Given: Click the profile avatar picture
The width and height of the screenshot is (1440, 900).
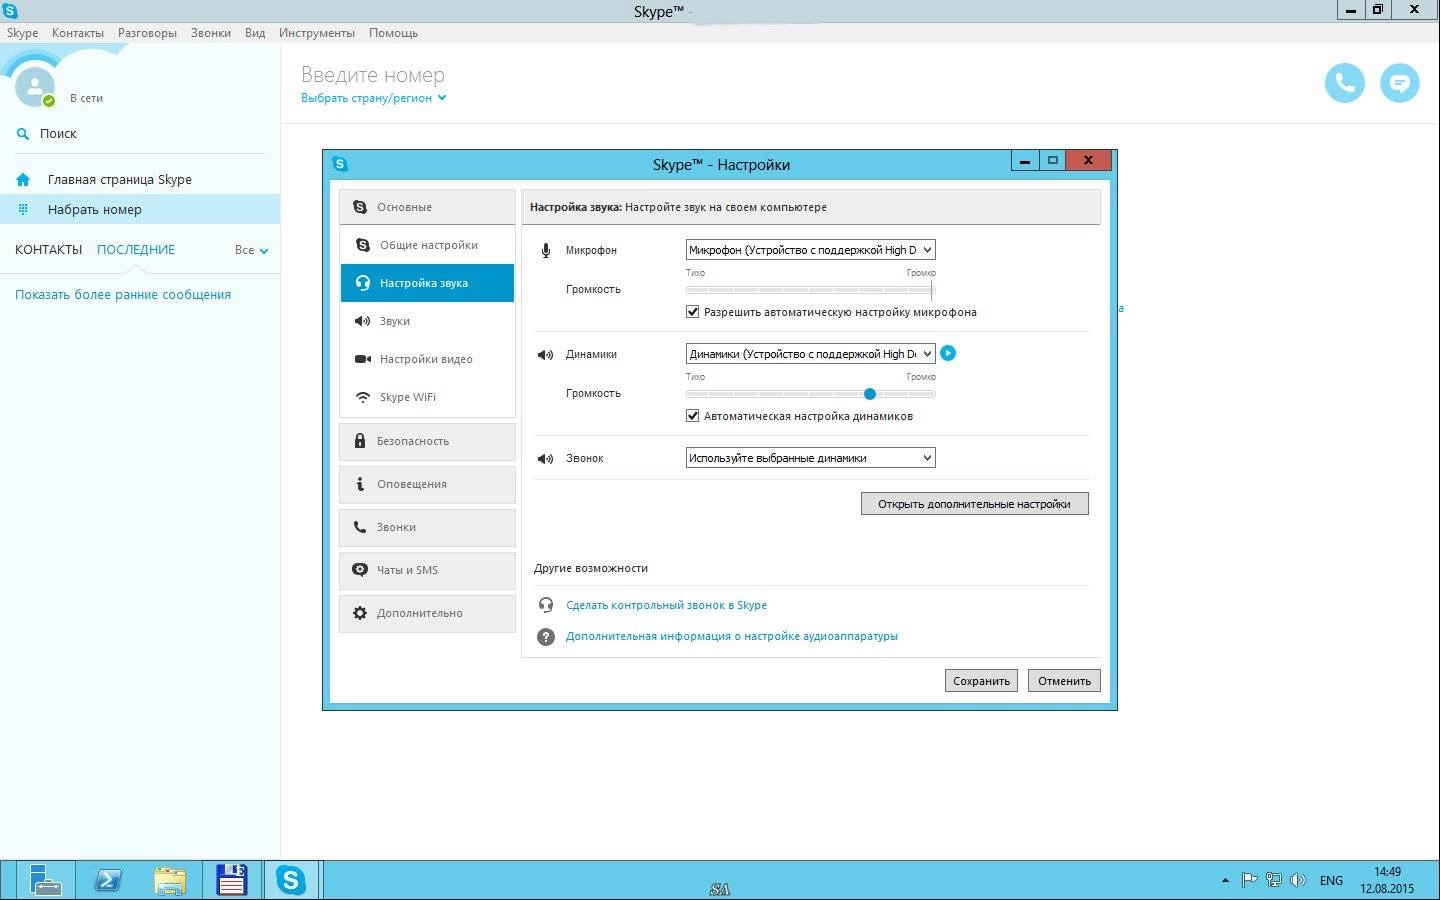Looking at the screenshot, I should (x=34, y=87).
